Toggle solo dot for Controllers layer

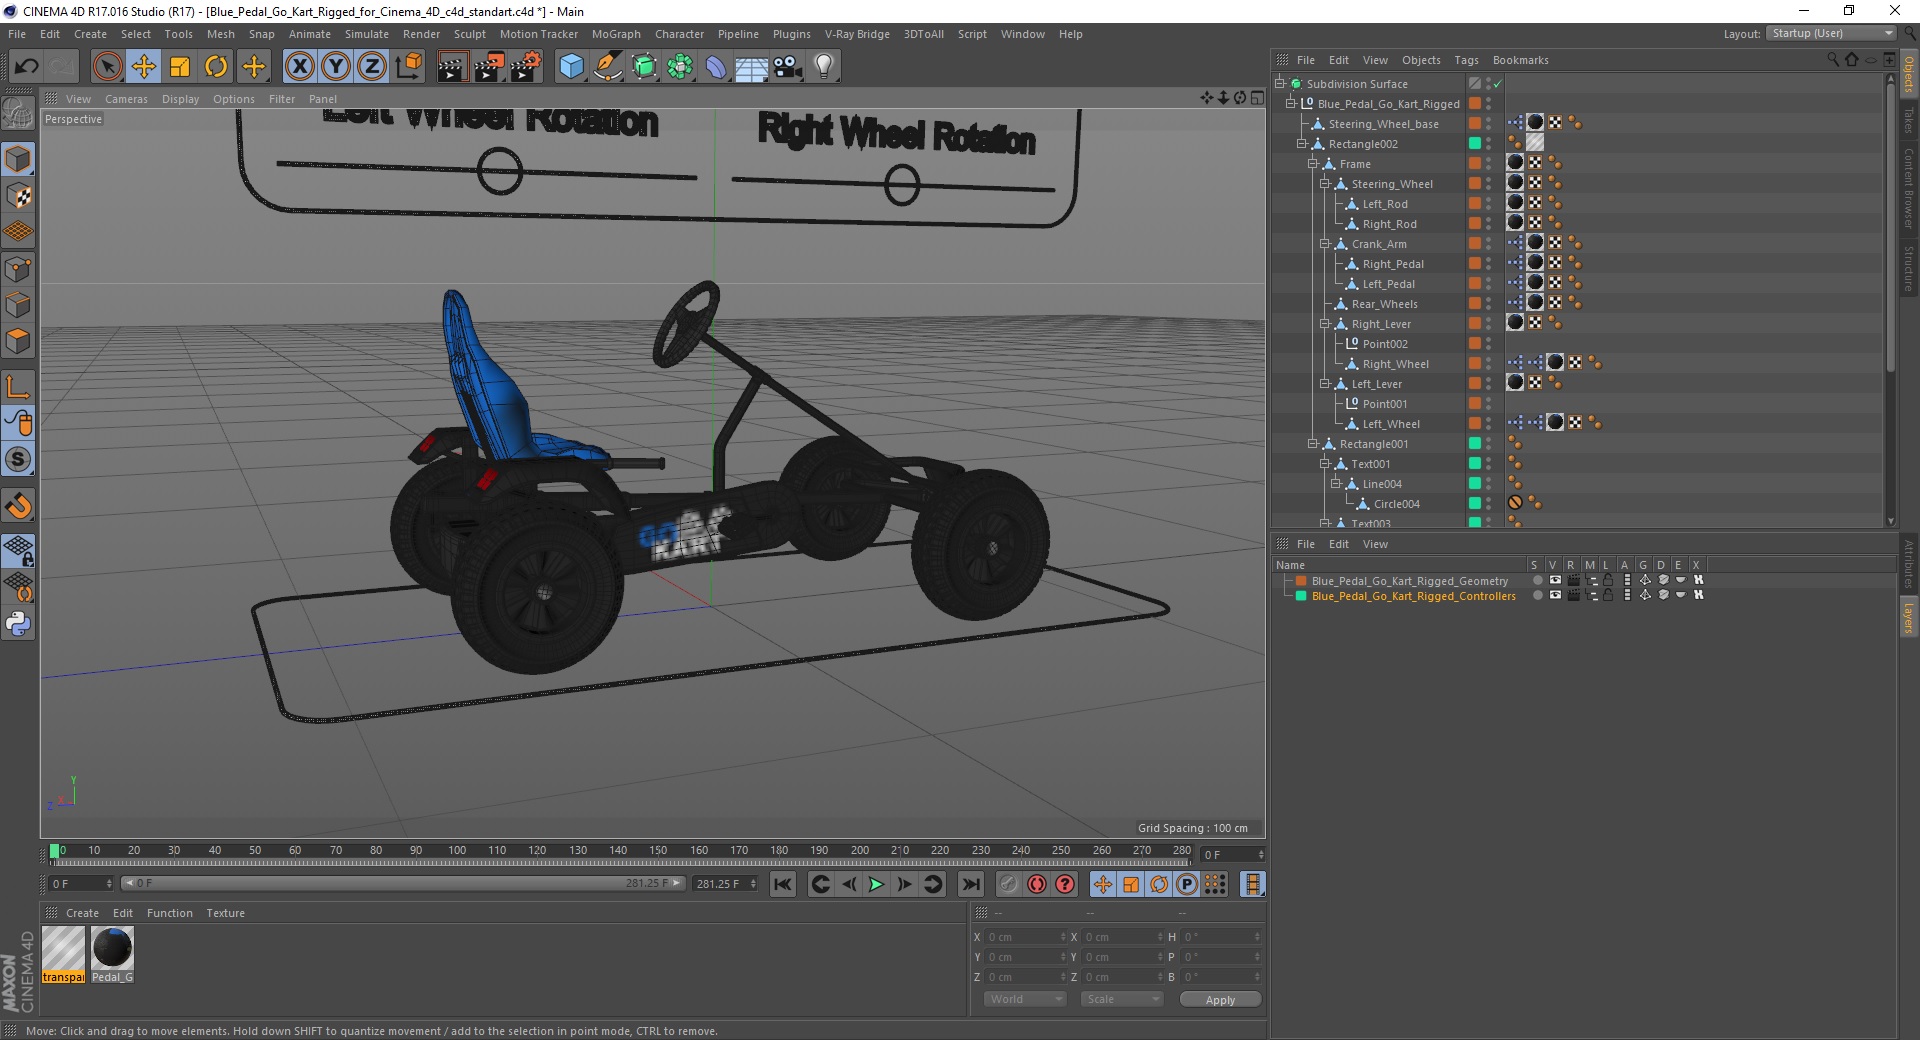1537,595
